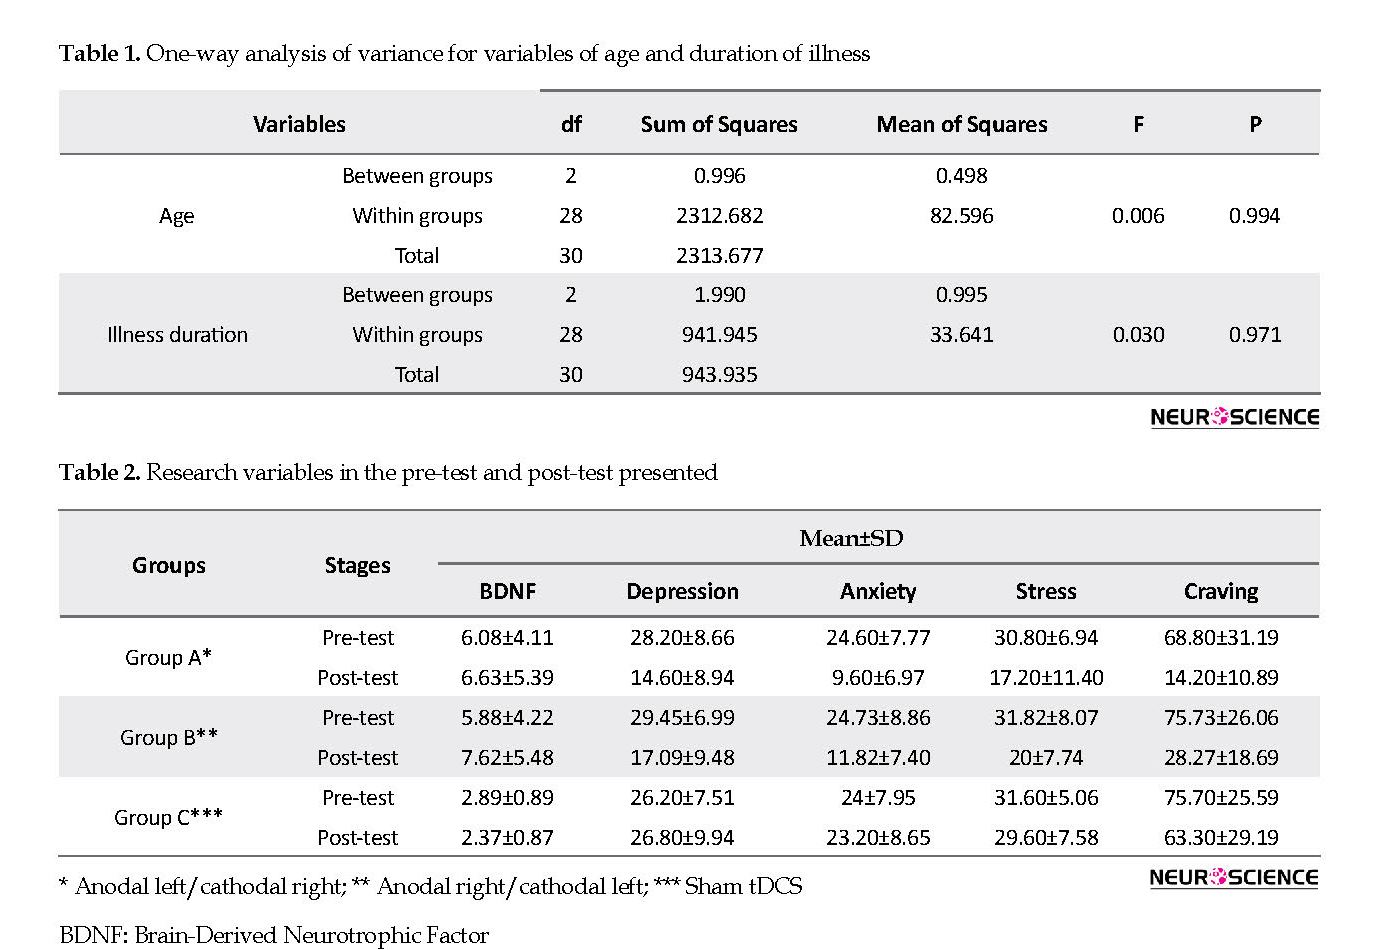The image size is (1375, 950).
Task: Select the Craving column header
Action: click(1221, 591)
